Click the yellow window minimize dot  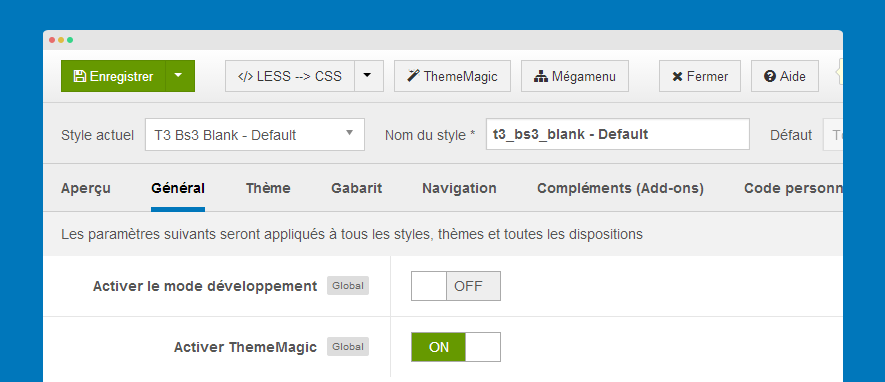[x=61, y=40]
